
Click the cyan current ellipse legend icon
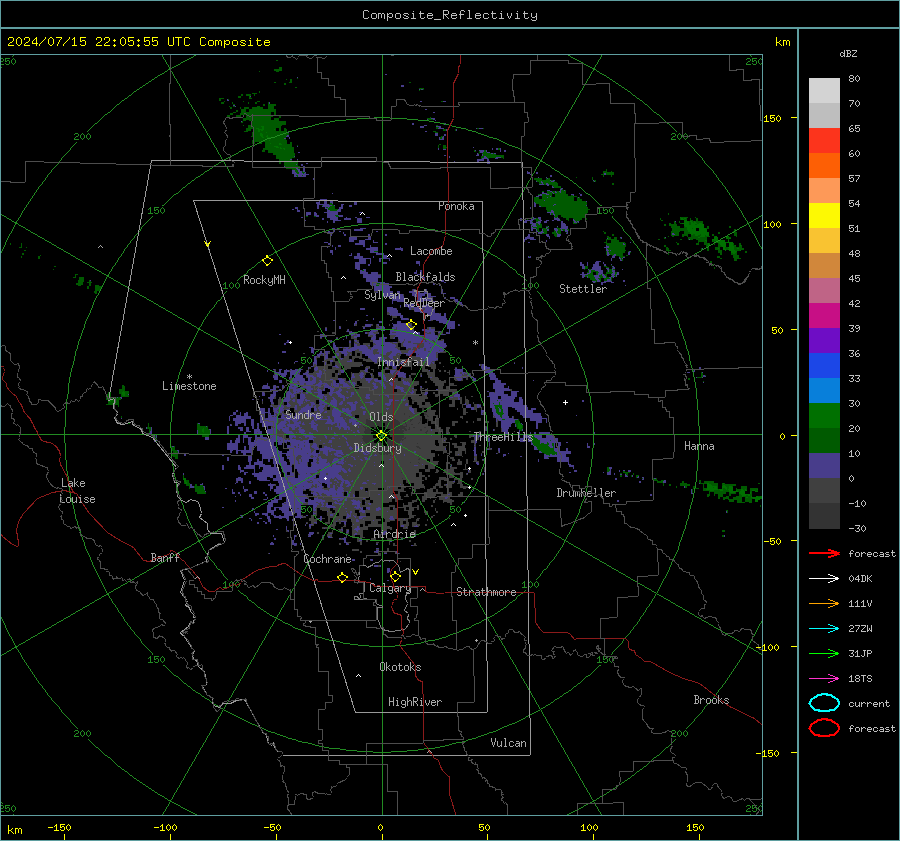[x=824, y=703]
